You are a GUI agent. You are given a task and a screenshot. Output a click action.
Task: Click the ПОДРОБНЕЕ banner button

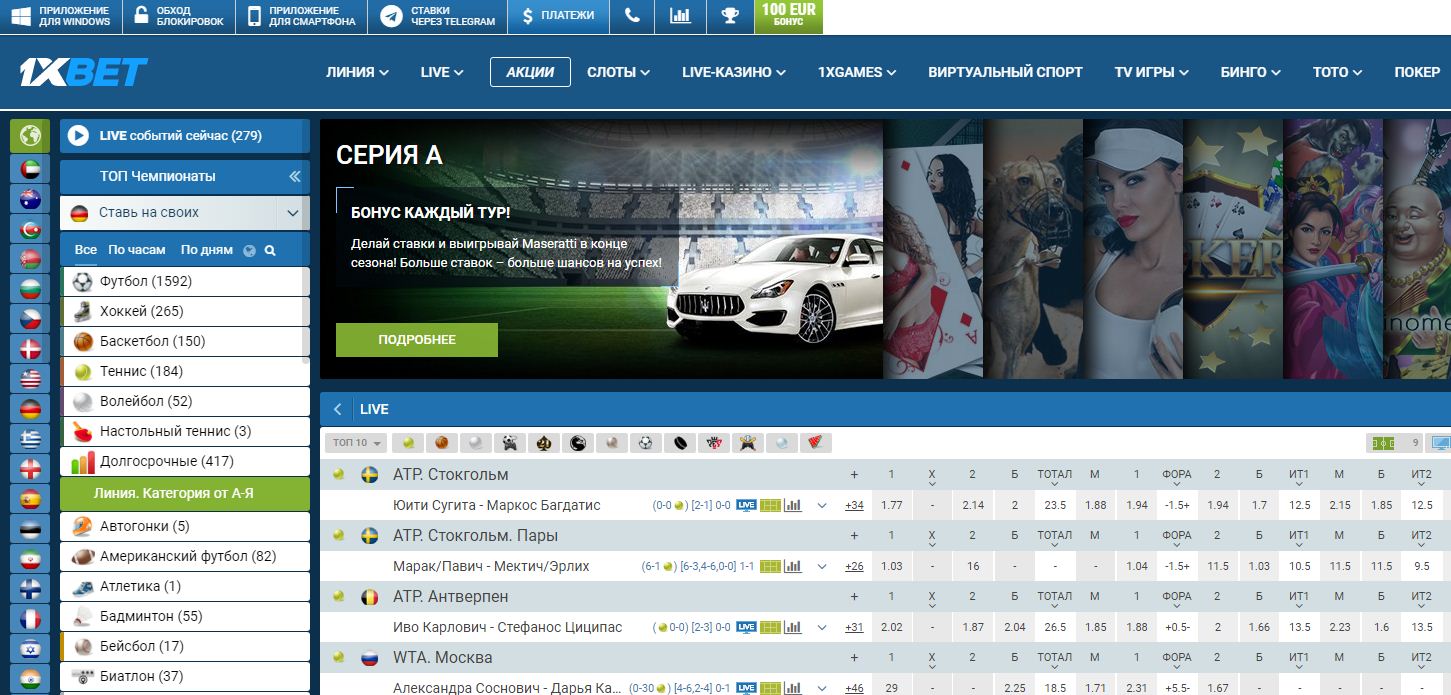[417, 340]
